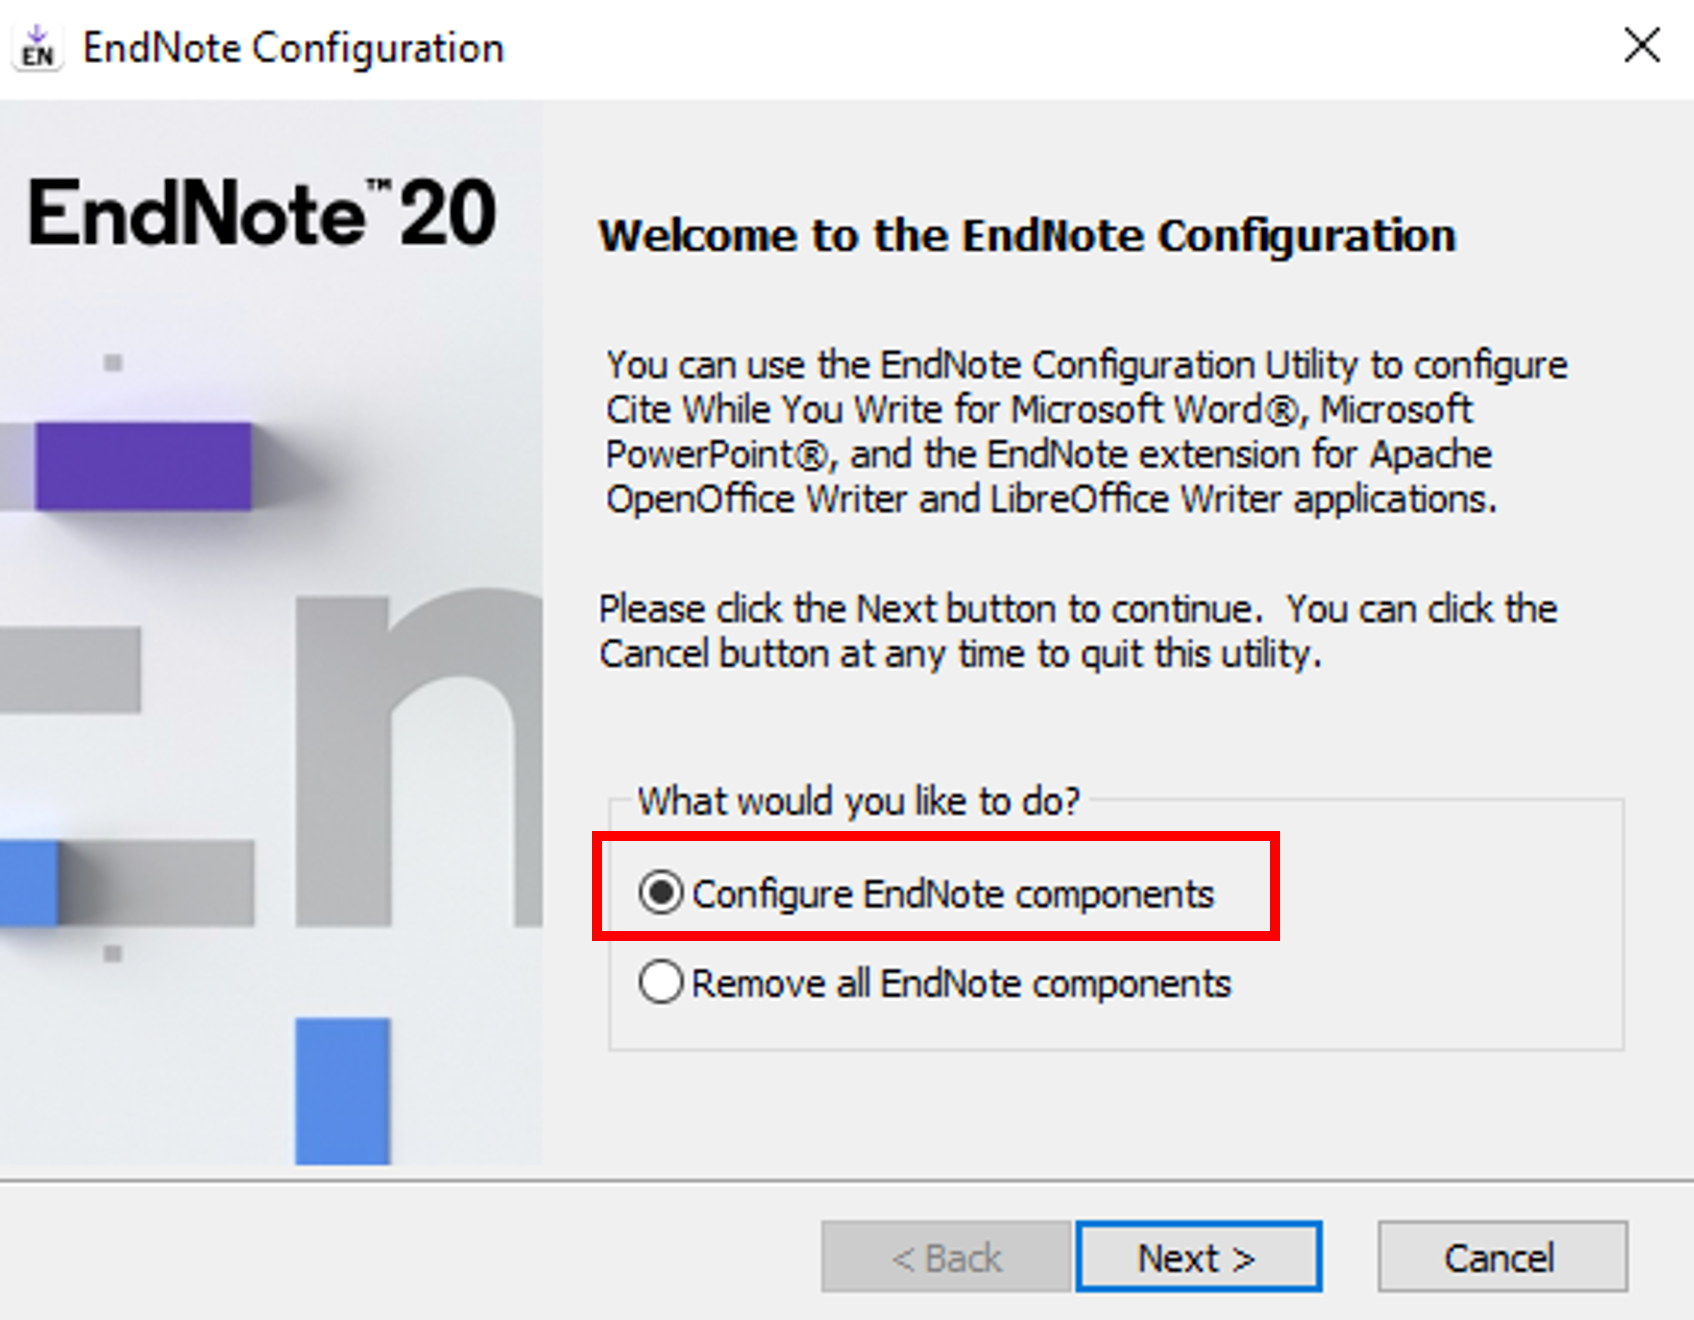The width and height of the screenshot is (1694, 1320).
Task: Select the Remove all EndNote components radio button
Action: [x=661, y=982]
